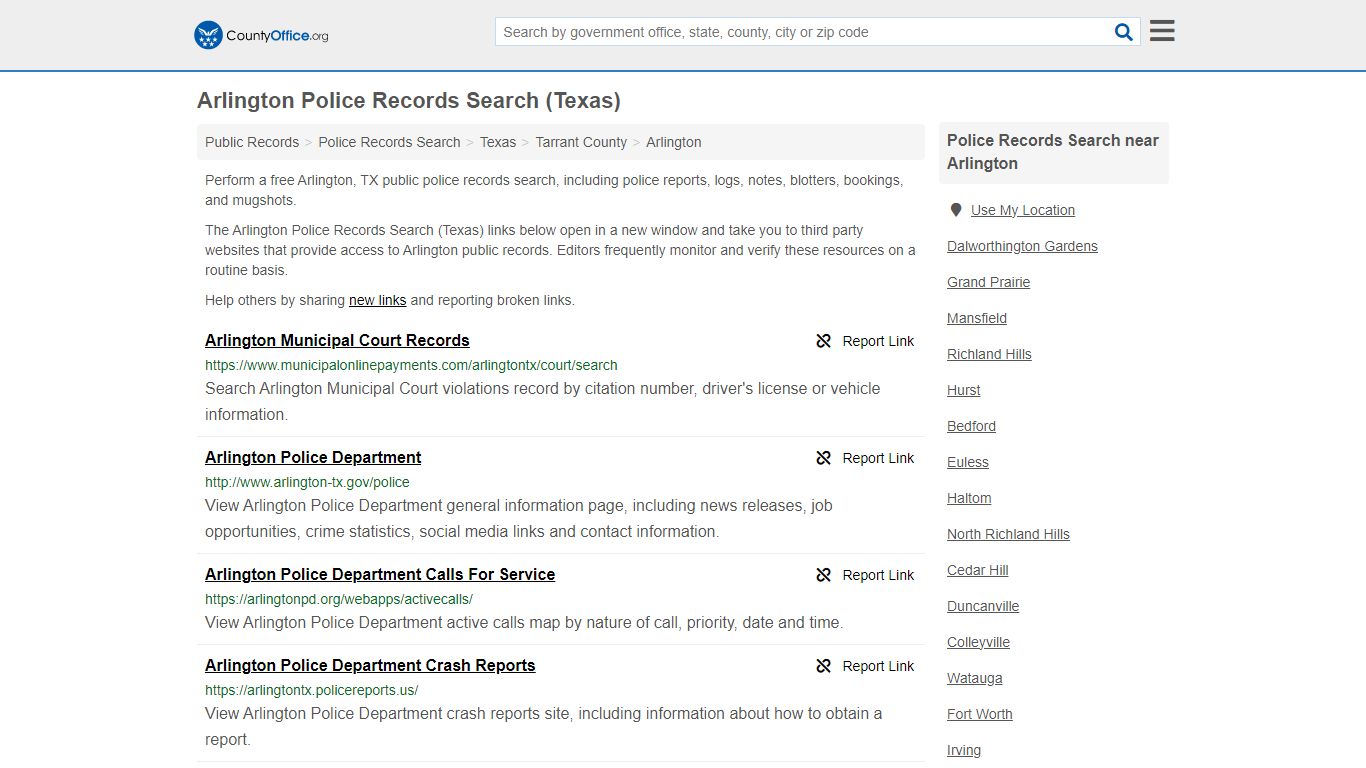This screenshot has height=768, width=1366.
Task: Open Arlington Municipal Court Records title link
Action: pos(337,340)
